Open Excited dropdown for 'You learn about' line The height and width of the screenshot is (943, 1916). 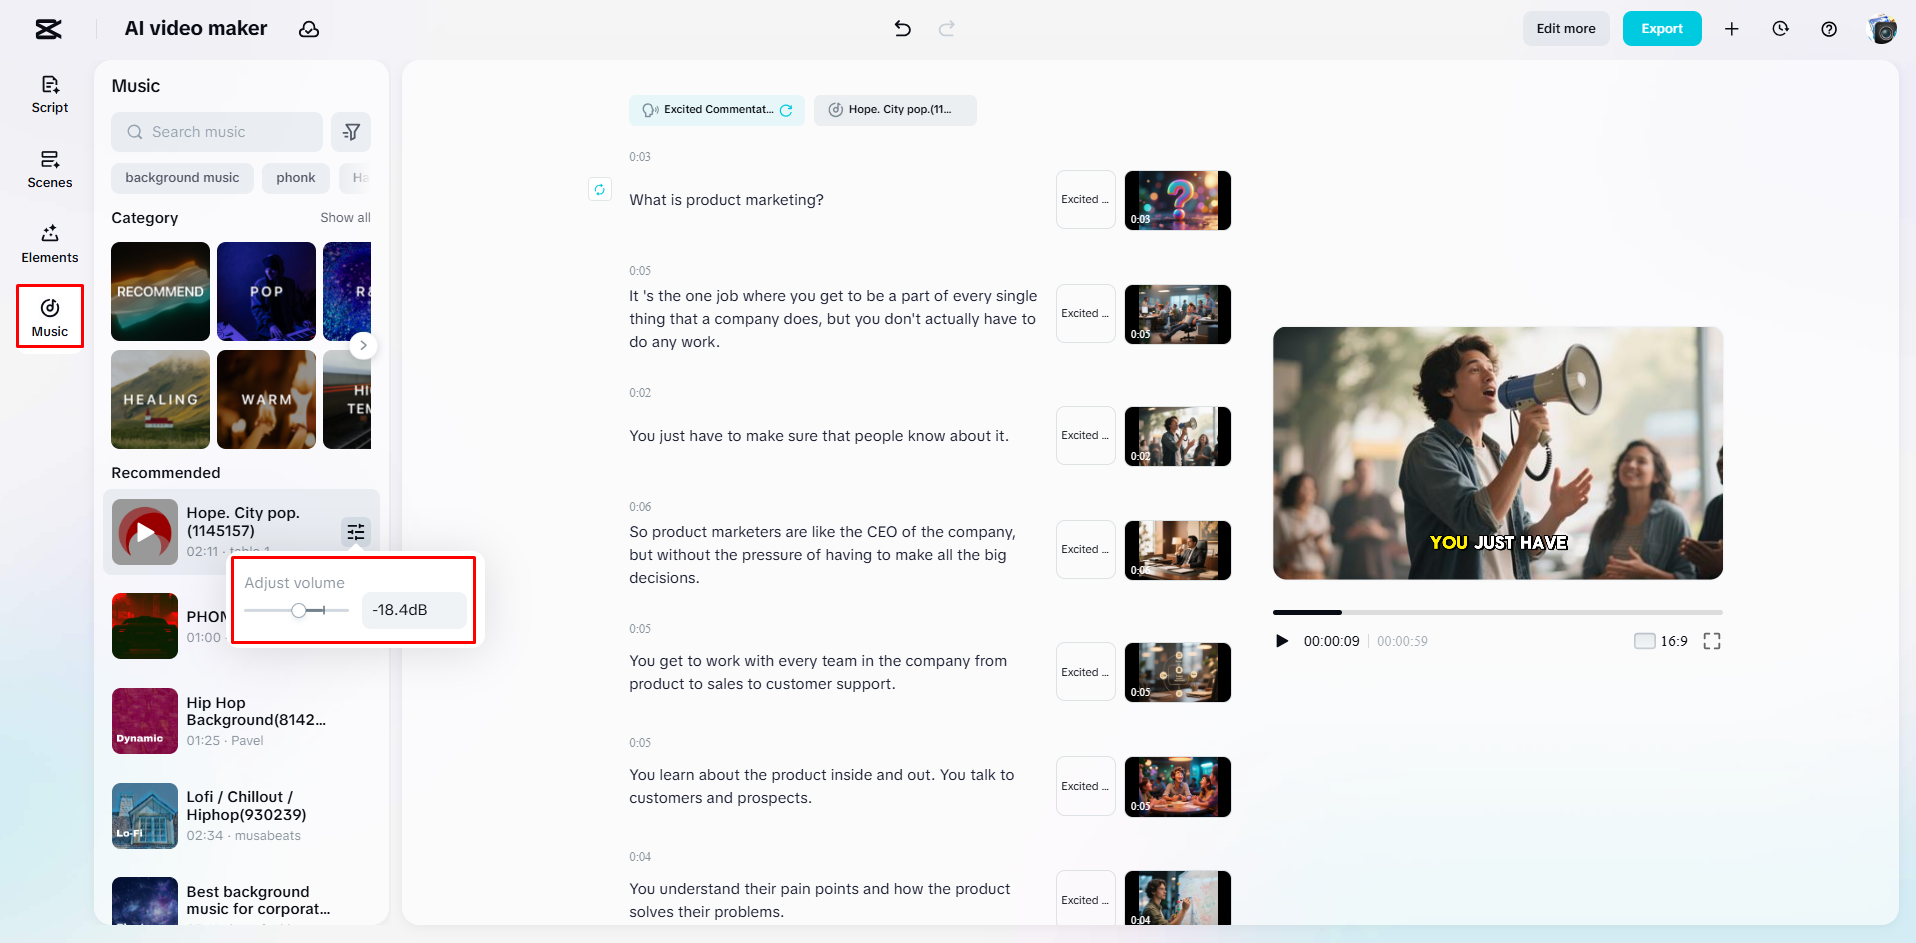point(1086,786)
